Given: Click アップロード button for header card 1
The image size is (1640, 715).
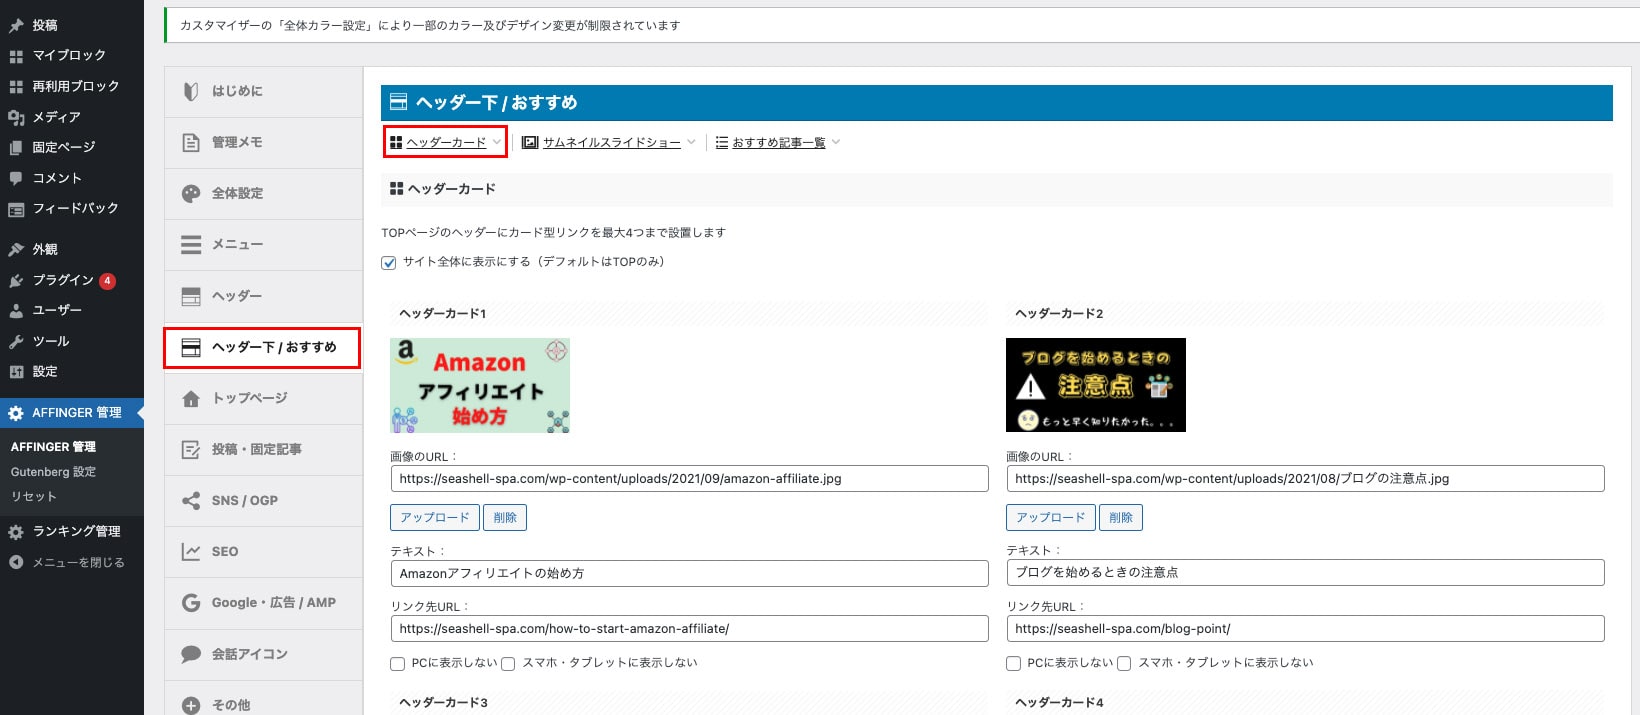Looking at the screenshot, I should 434,517.
